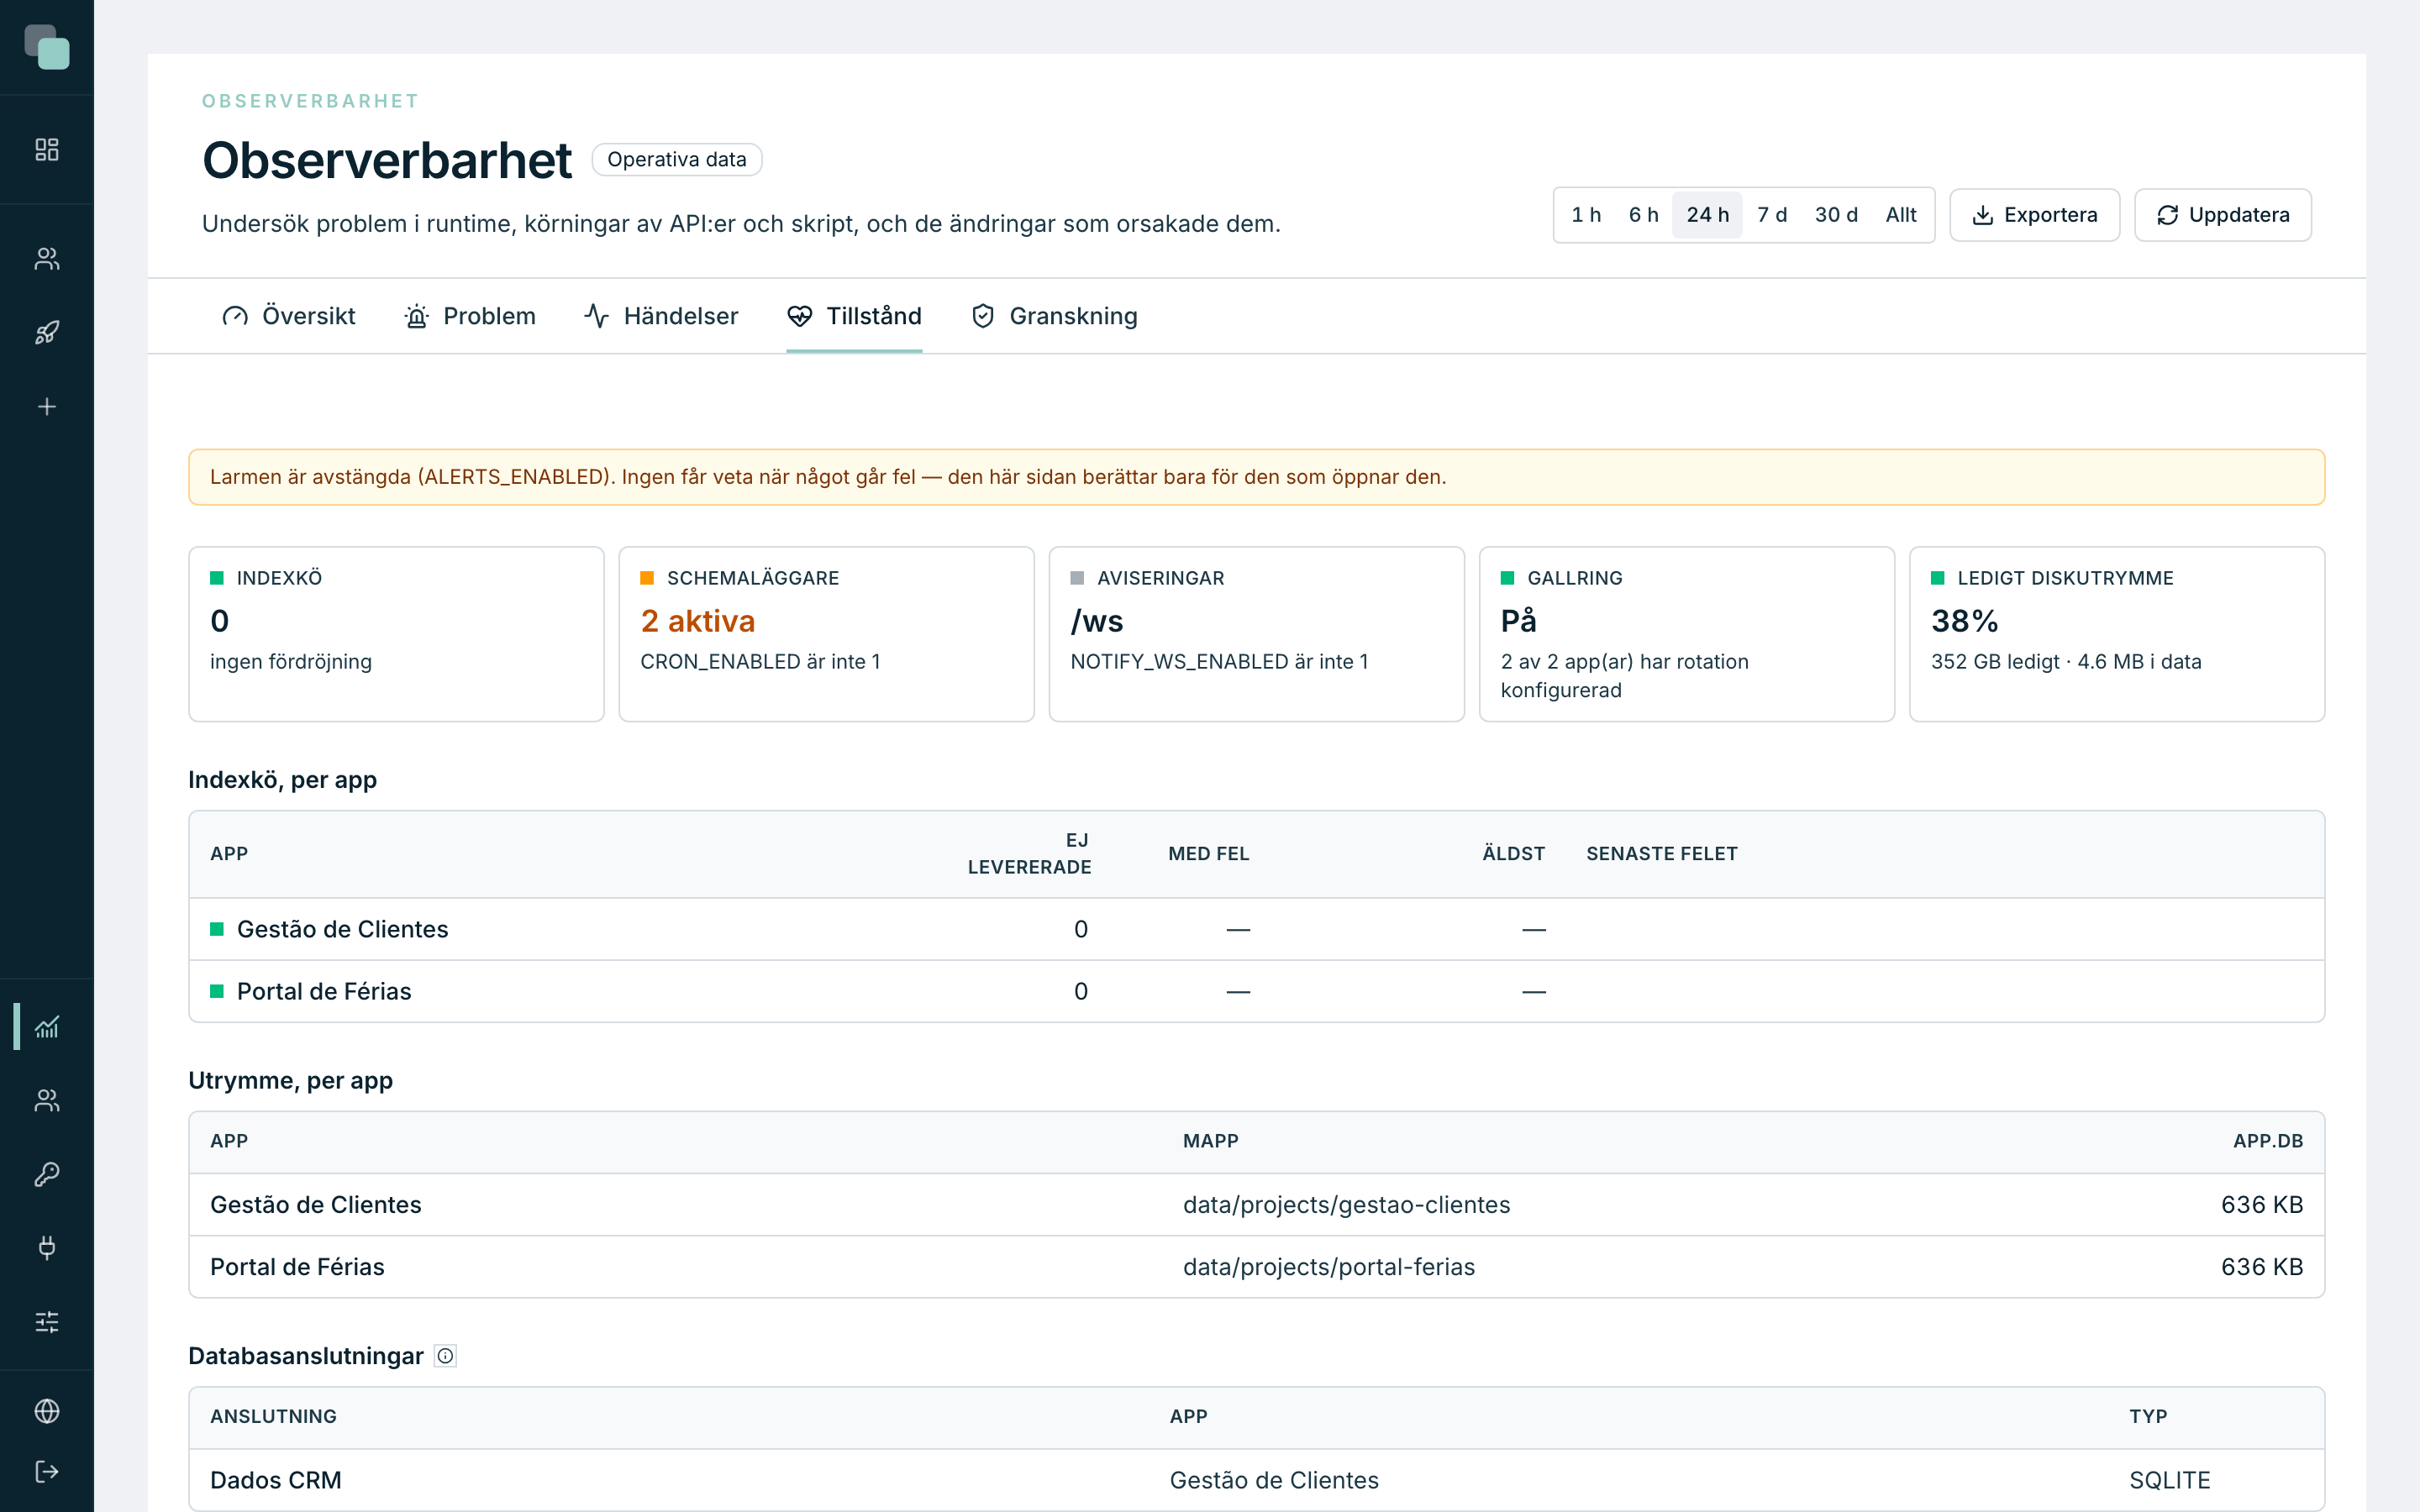Open the key icon in sidebar
This screenshot has height=1512, width=2420.
(x=47, y=1174)
